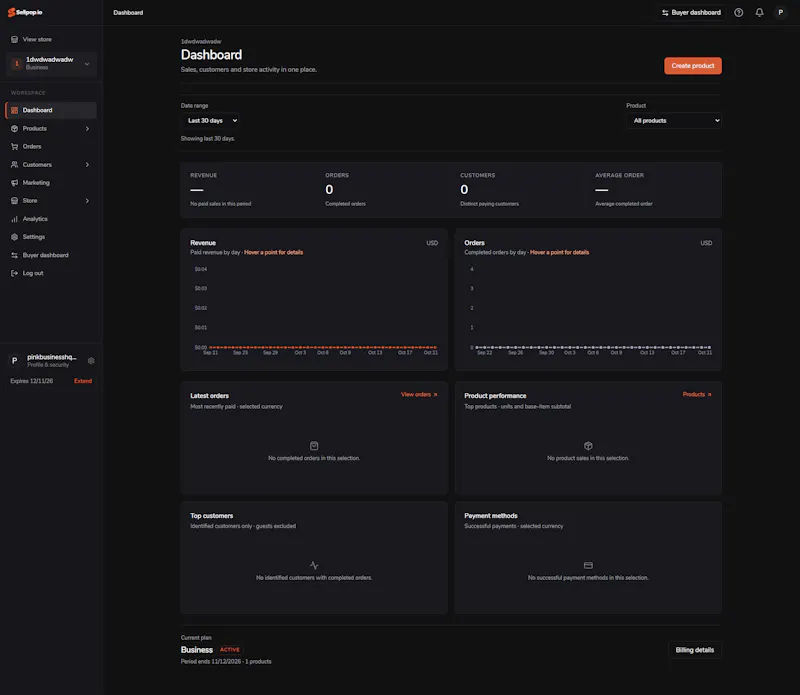Image resolution: width=800 pixels, height=695 pixels.
Task: Click the 'Average completed order' text
Action: (623, 204)
